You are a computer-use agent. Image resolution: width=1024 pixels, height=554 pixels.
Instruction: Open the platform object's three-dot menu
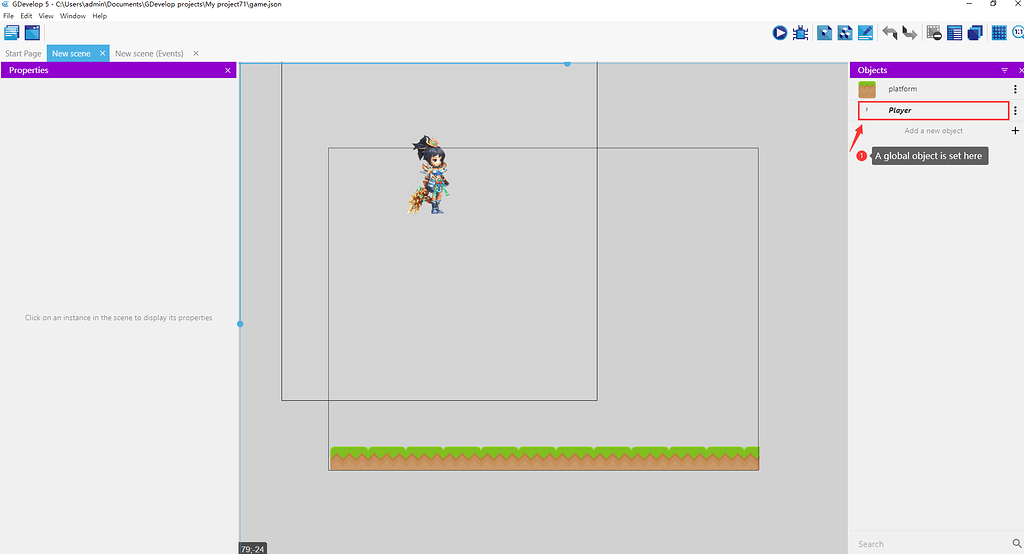[x=1015, y=89]
